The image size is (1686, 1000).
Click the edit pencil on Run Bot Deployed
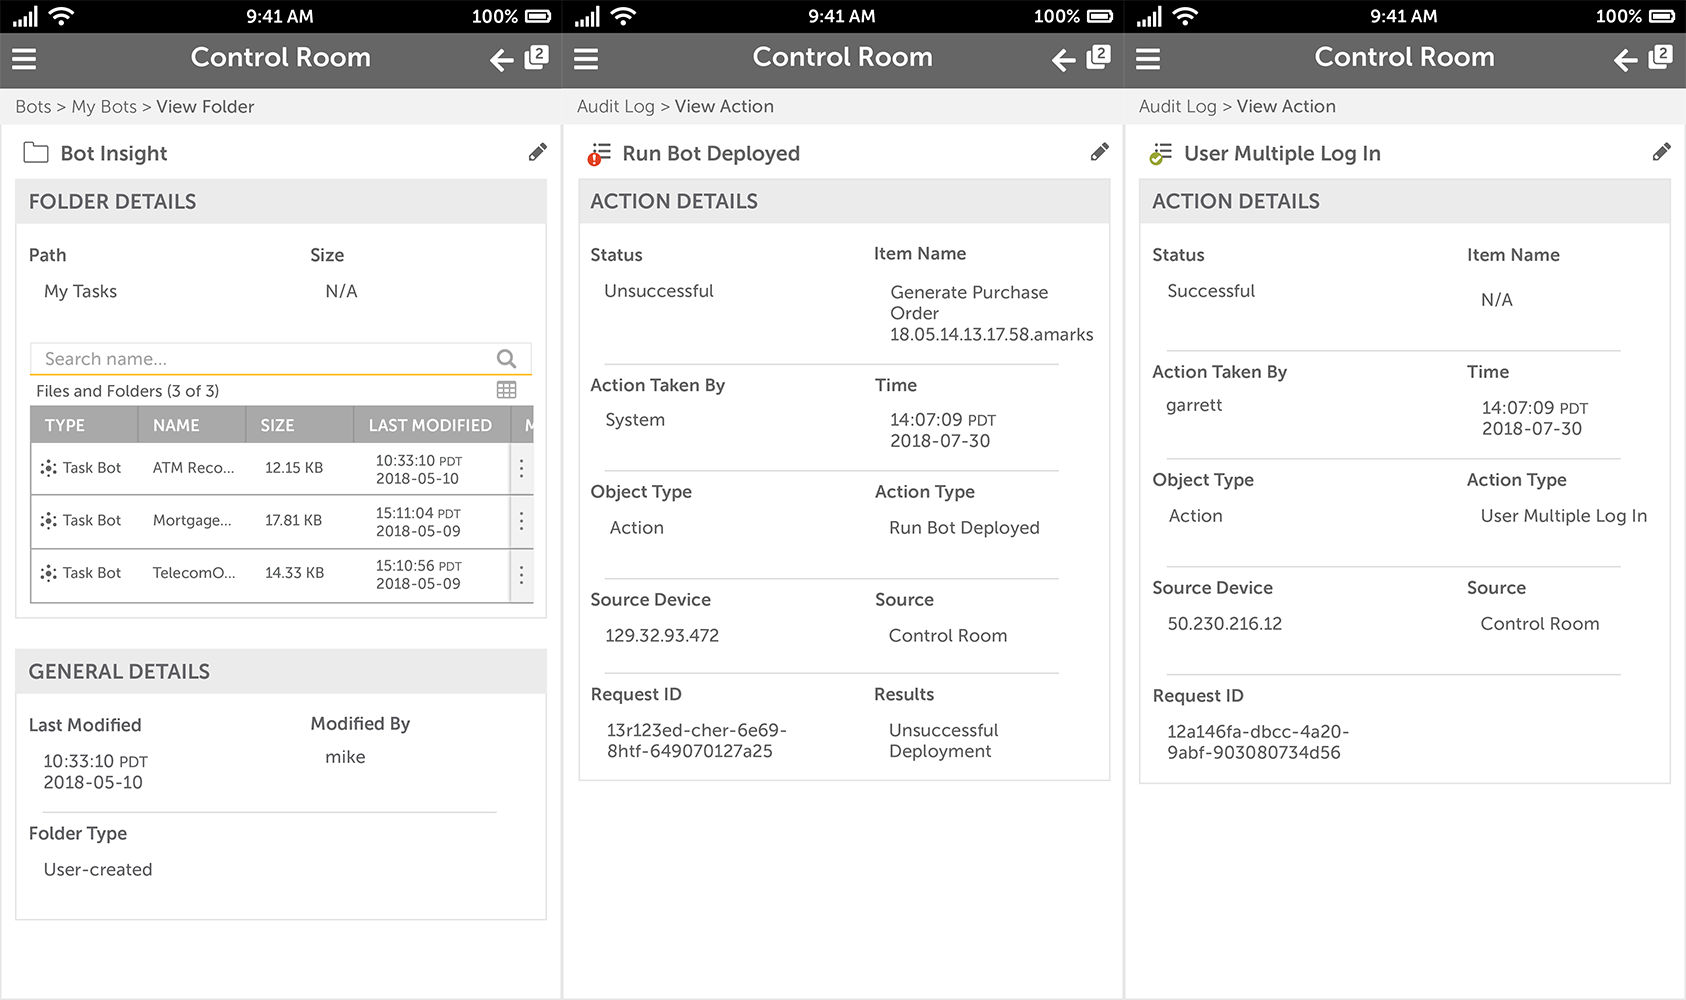1099,151
